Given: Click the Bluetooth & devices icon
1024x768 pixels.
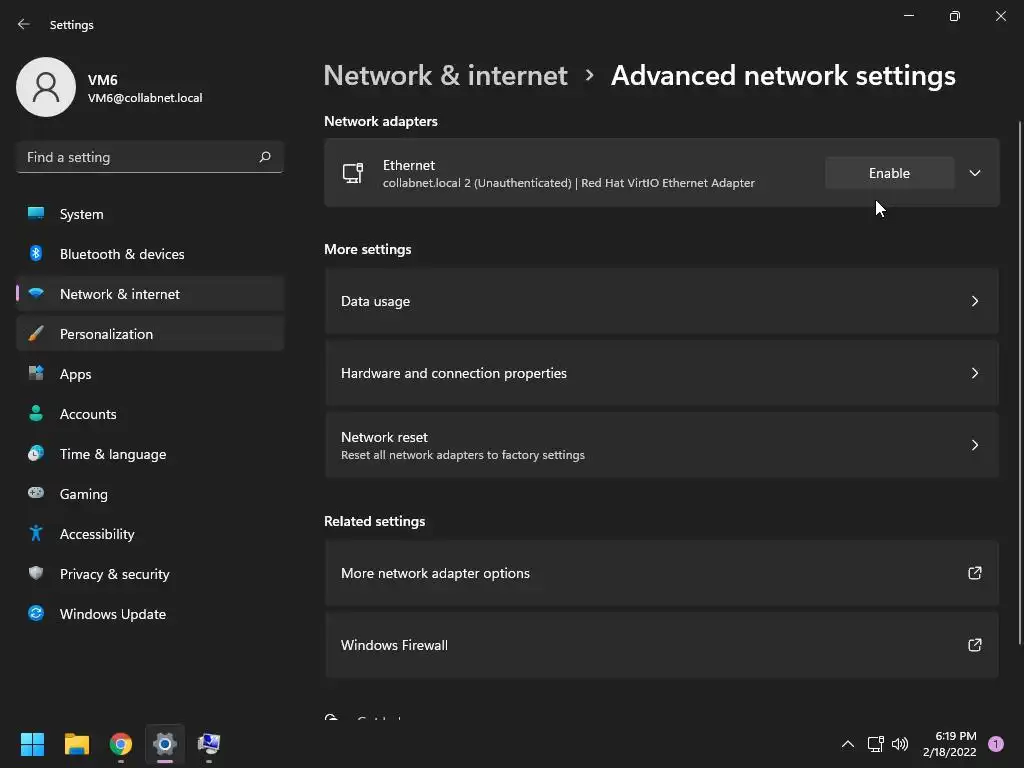Looking at the screenshot, I should (36, 254).
